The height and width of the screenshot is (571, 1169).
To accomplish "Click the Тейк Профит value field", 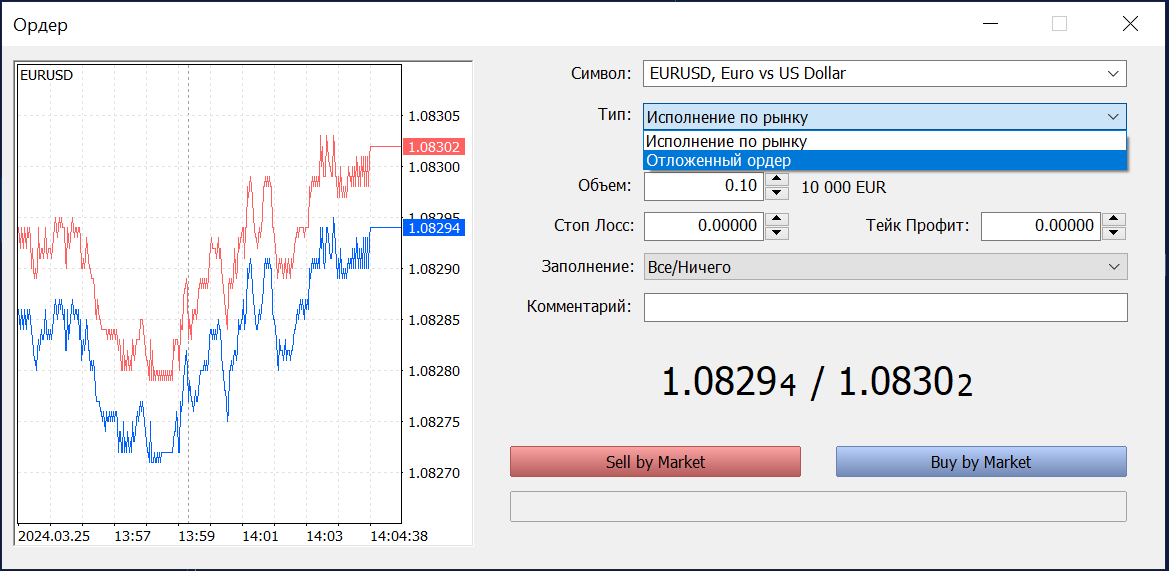I will (1041, 226).
